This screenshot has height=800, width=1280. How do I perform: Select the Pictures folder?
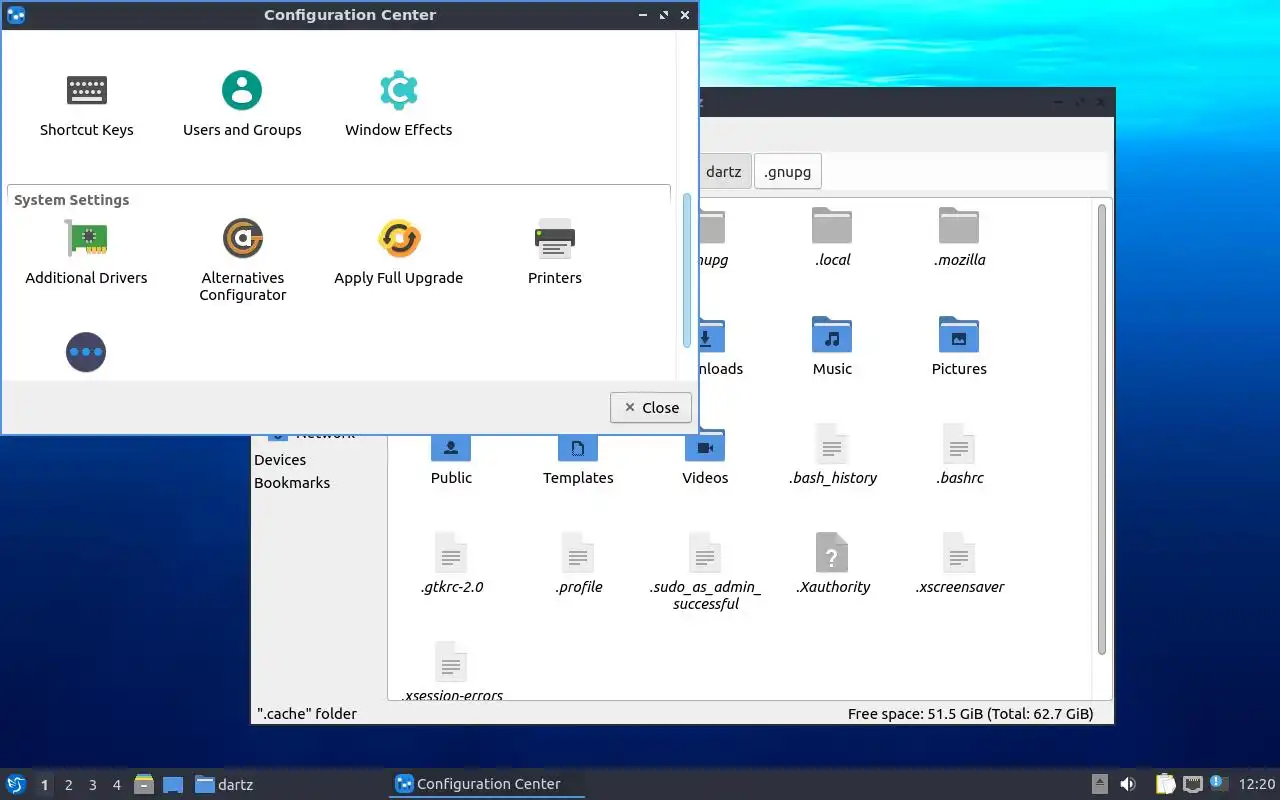pos(959,347)
